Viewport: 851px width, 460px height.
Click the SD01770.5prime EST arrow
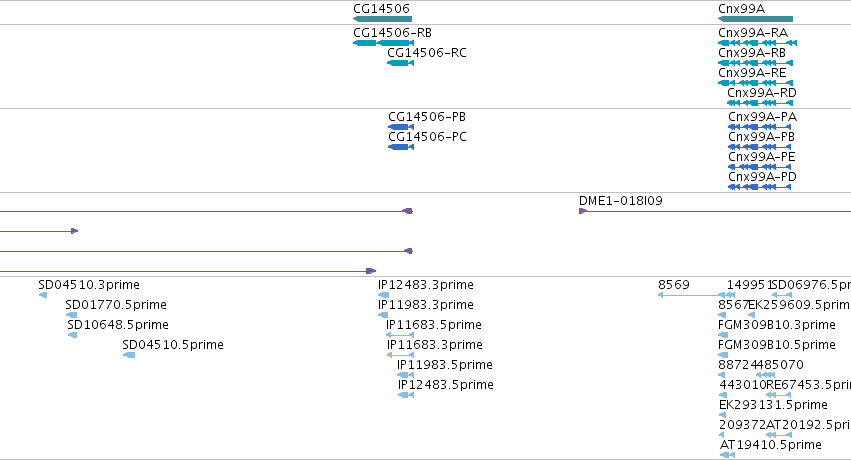tap(71, 315)
